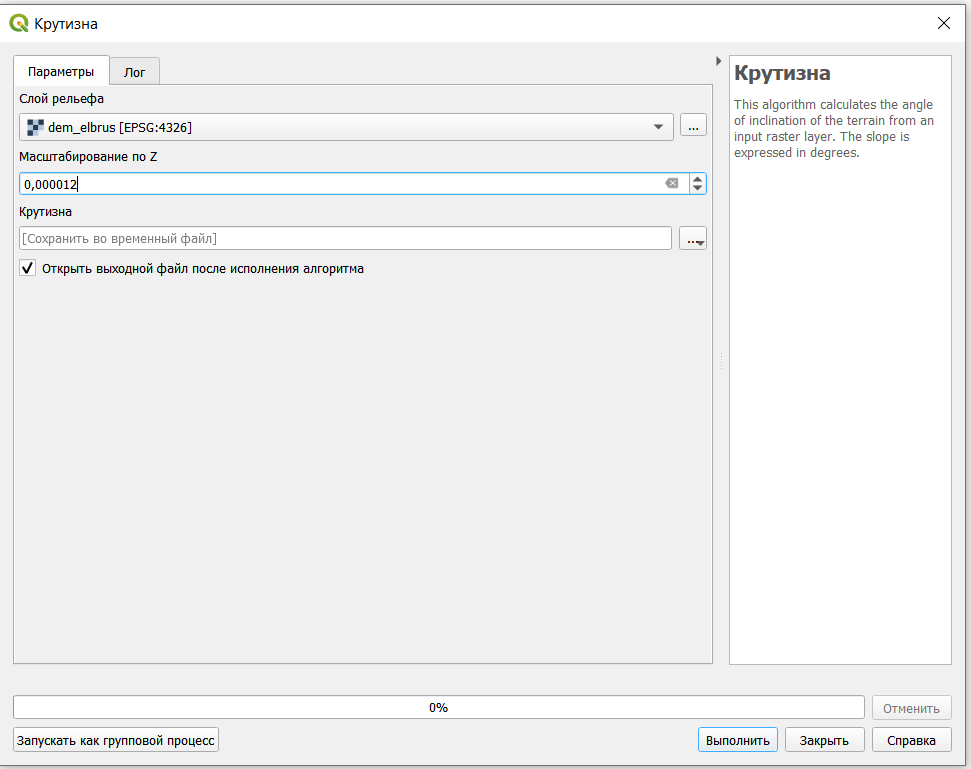971x769 pixels.
Task: Click the 0% progress bar
Action: tap(438, 707)
